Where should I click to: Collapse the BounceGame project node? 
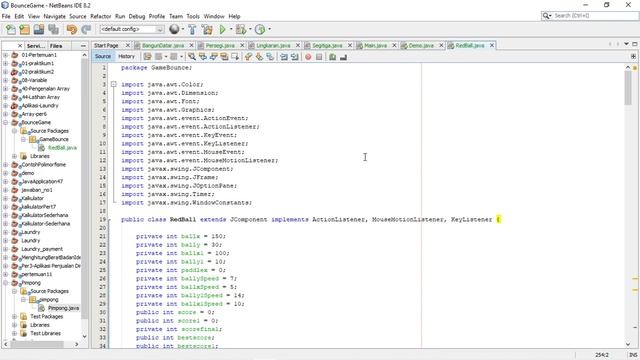click(x=6, y=122)
